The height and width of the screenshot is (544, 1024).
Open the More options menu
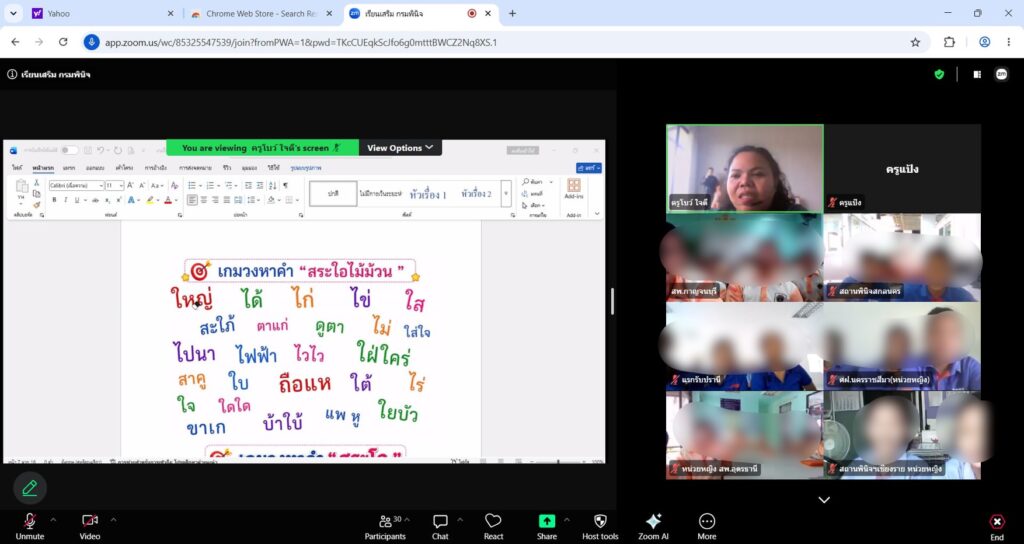click(707, 526)
